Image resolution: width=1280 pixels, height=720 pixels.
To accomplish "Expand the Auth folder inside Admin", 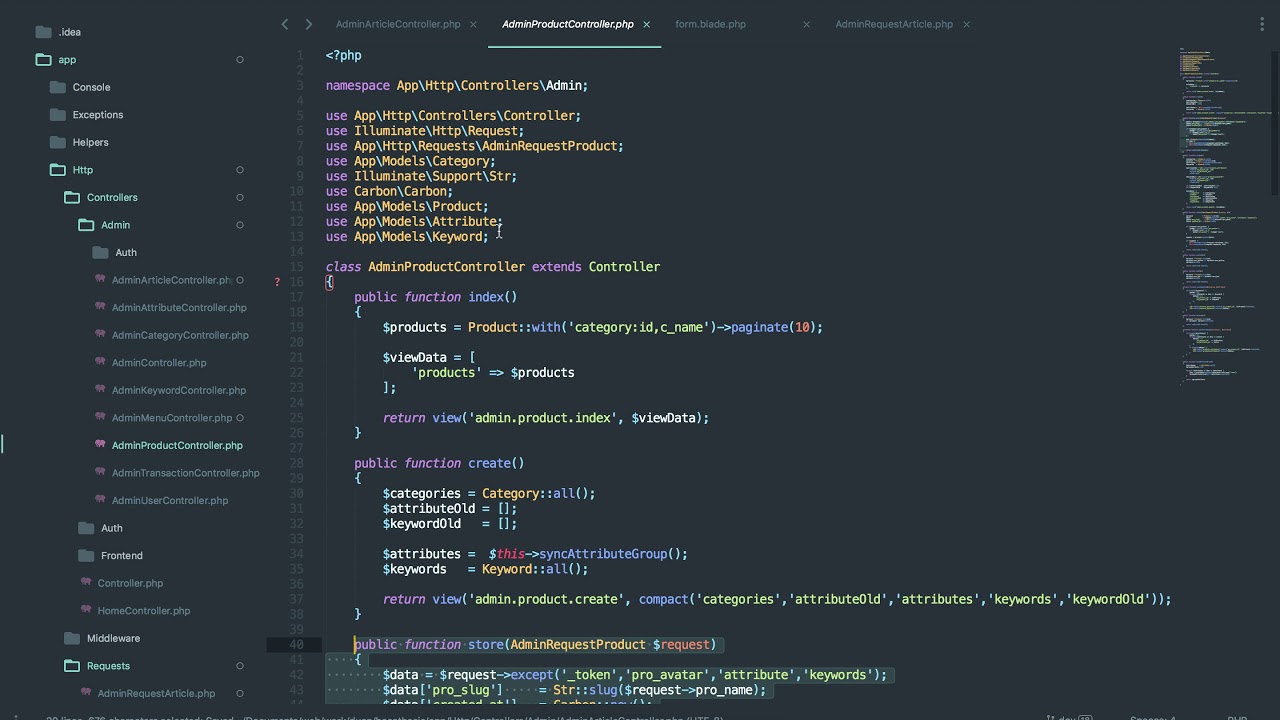I will (100, 252).
